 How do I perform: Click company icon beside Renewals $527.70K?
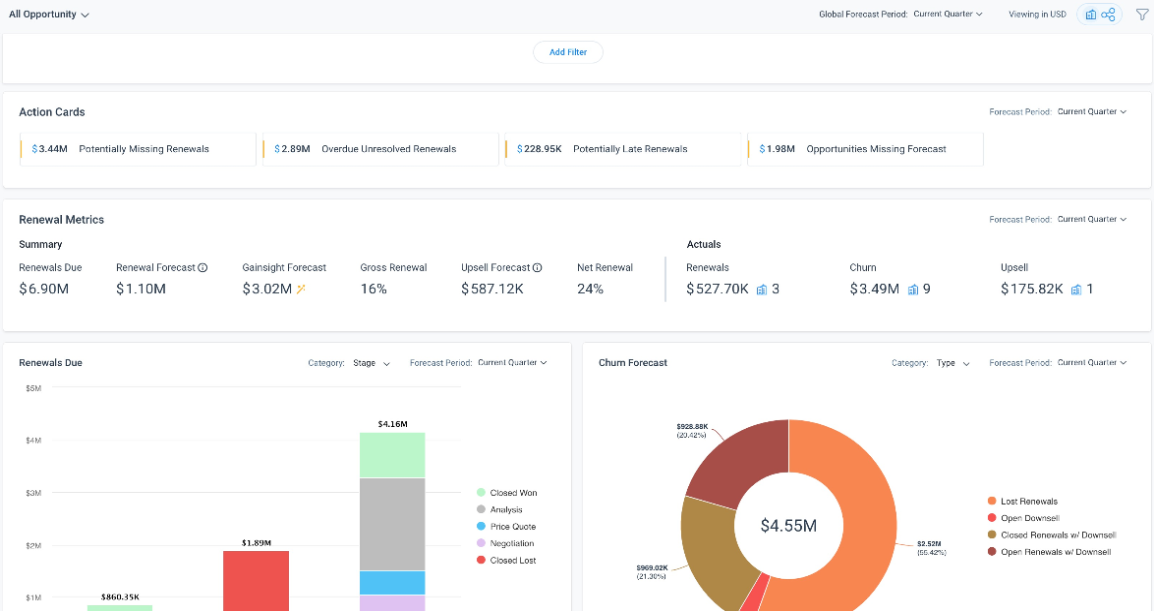pos(762,289)
